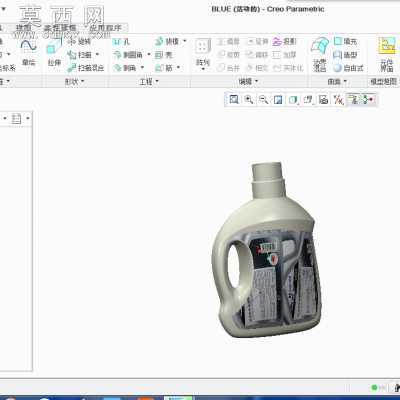Open the Sweep (扫描) dropdown arrow

97,54
